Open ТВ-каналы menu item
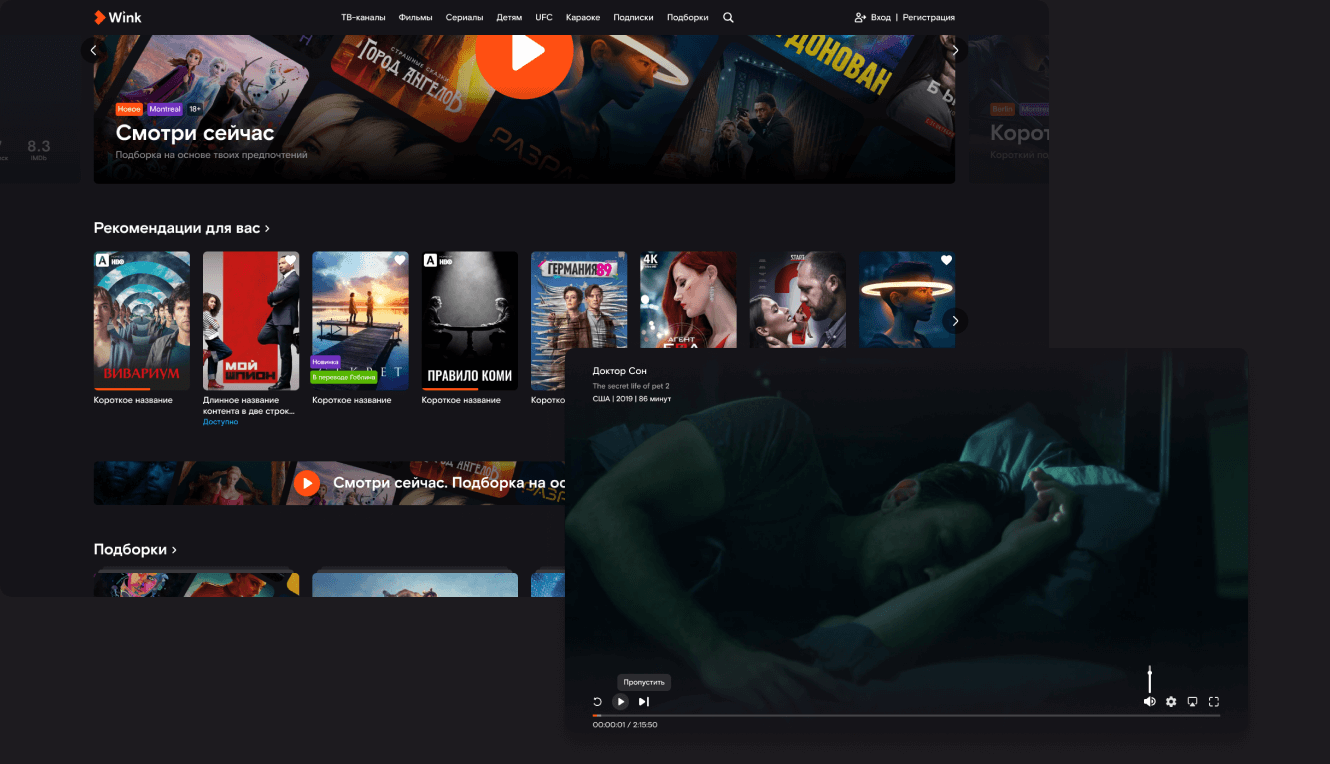 click(x=363, y=17)
